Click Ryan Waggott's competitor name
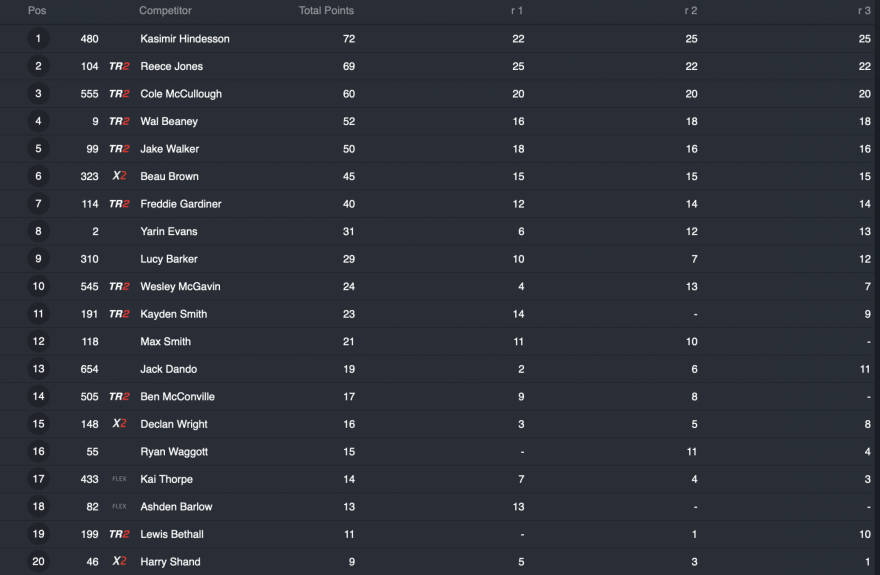This screenshot has width=880, height=575. [x=174, y=452]
